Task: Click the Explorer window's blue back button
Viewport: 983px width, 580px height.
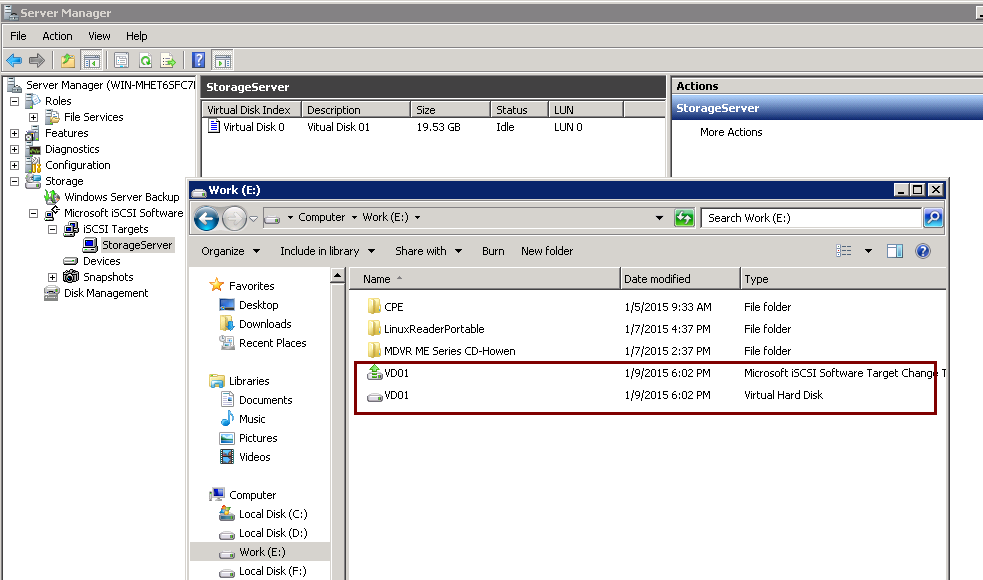Action: coord(206,218)
